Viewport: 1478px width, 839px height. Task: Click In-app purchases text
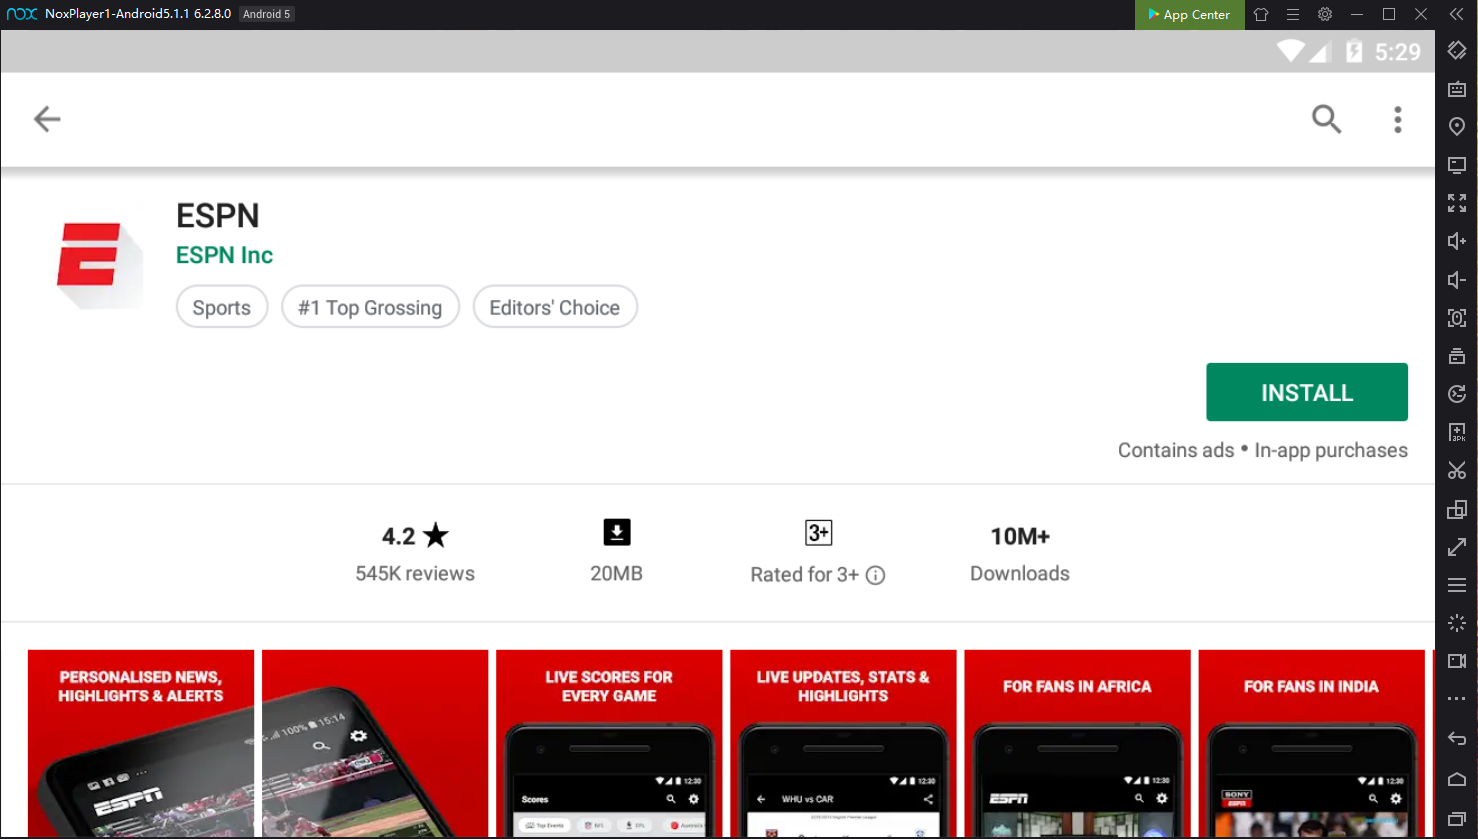(x=1331, y=450)
